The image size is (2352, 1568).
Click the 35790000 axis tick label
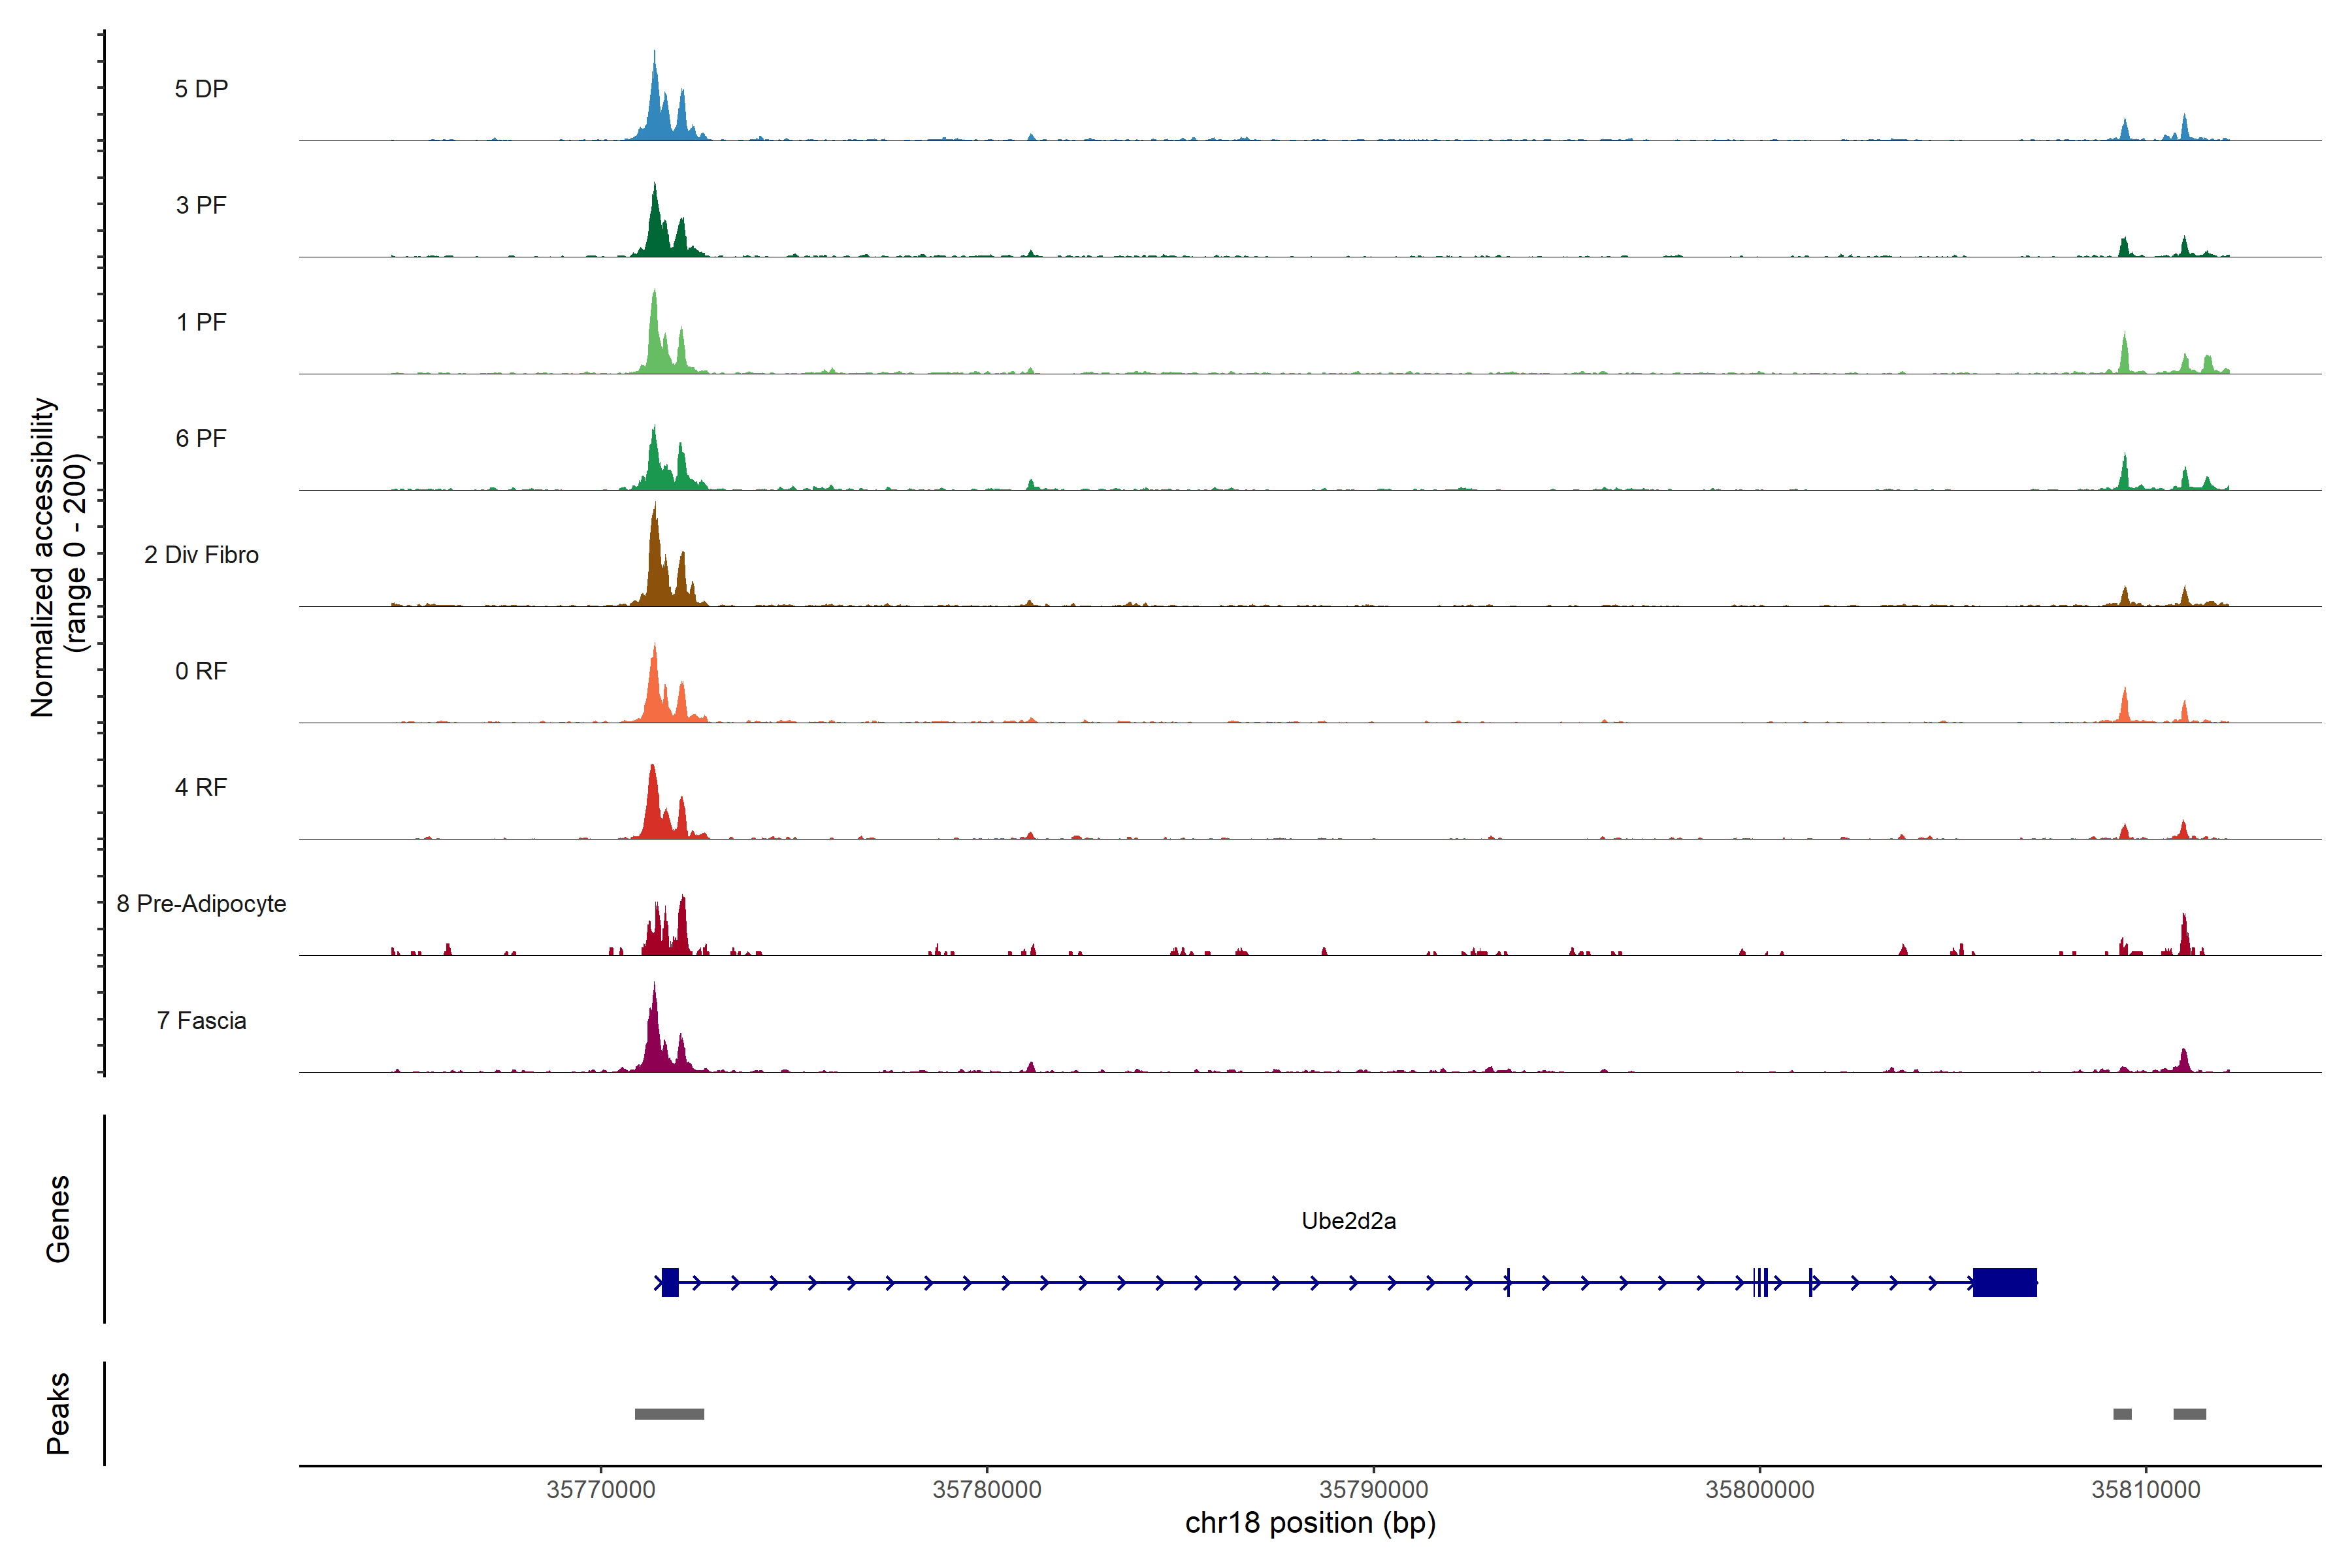pyautogui.click(x=1373, y=1489)
